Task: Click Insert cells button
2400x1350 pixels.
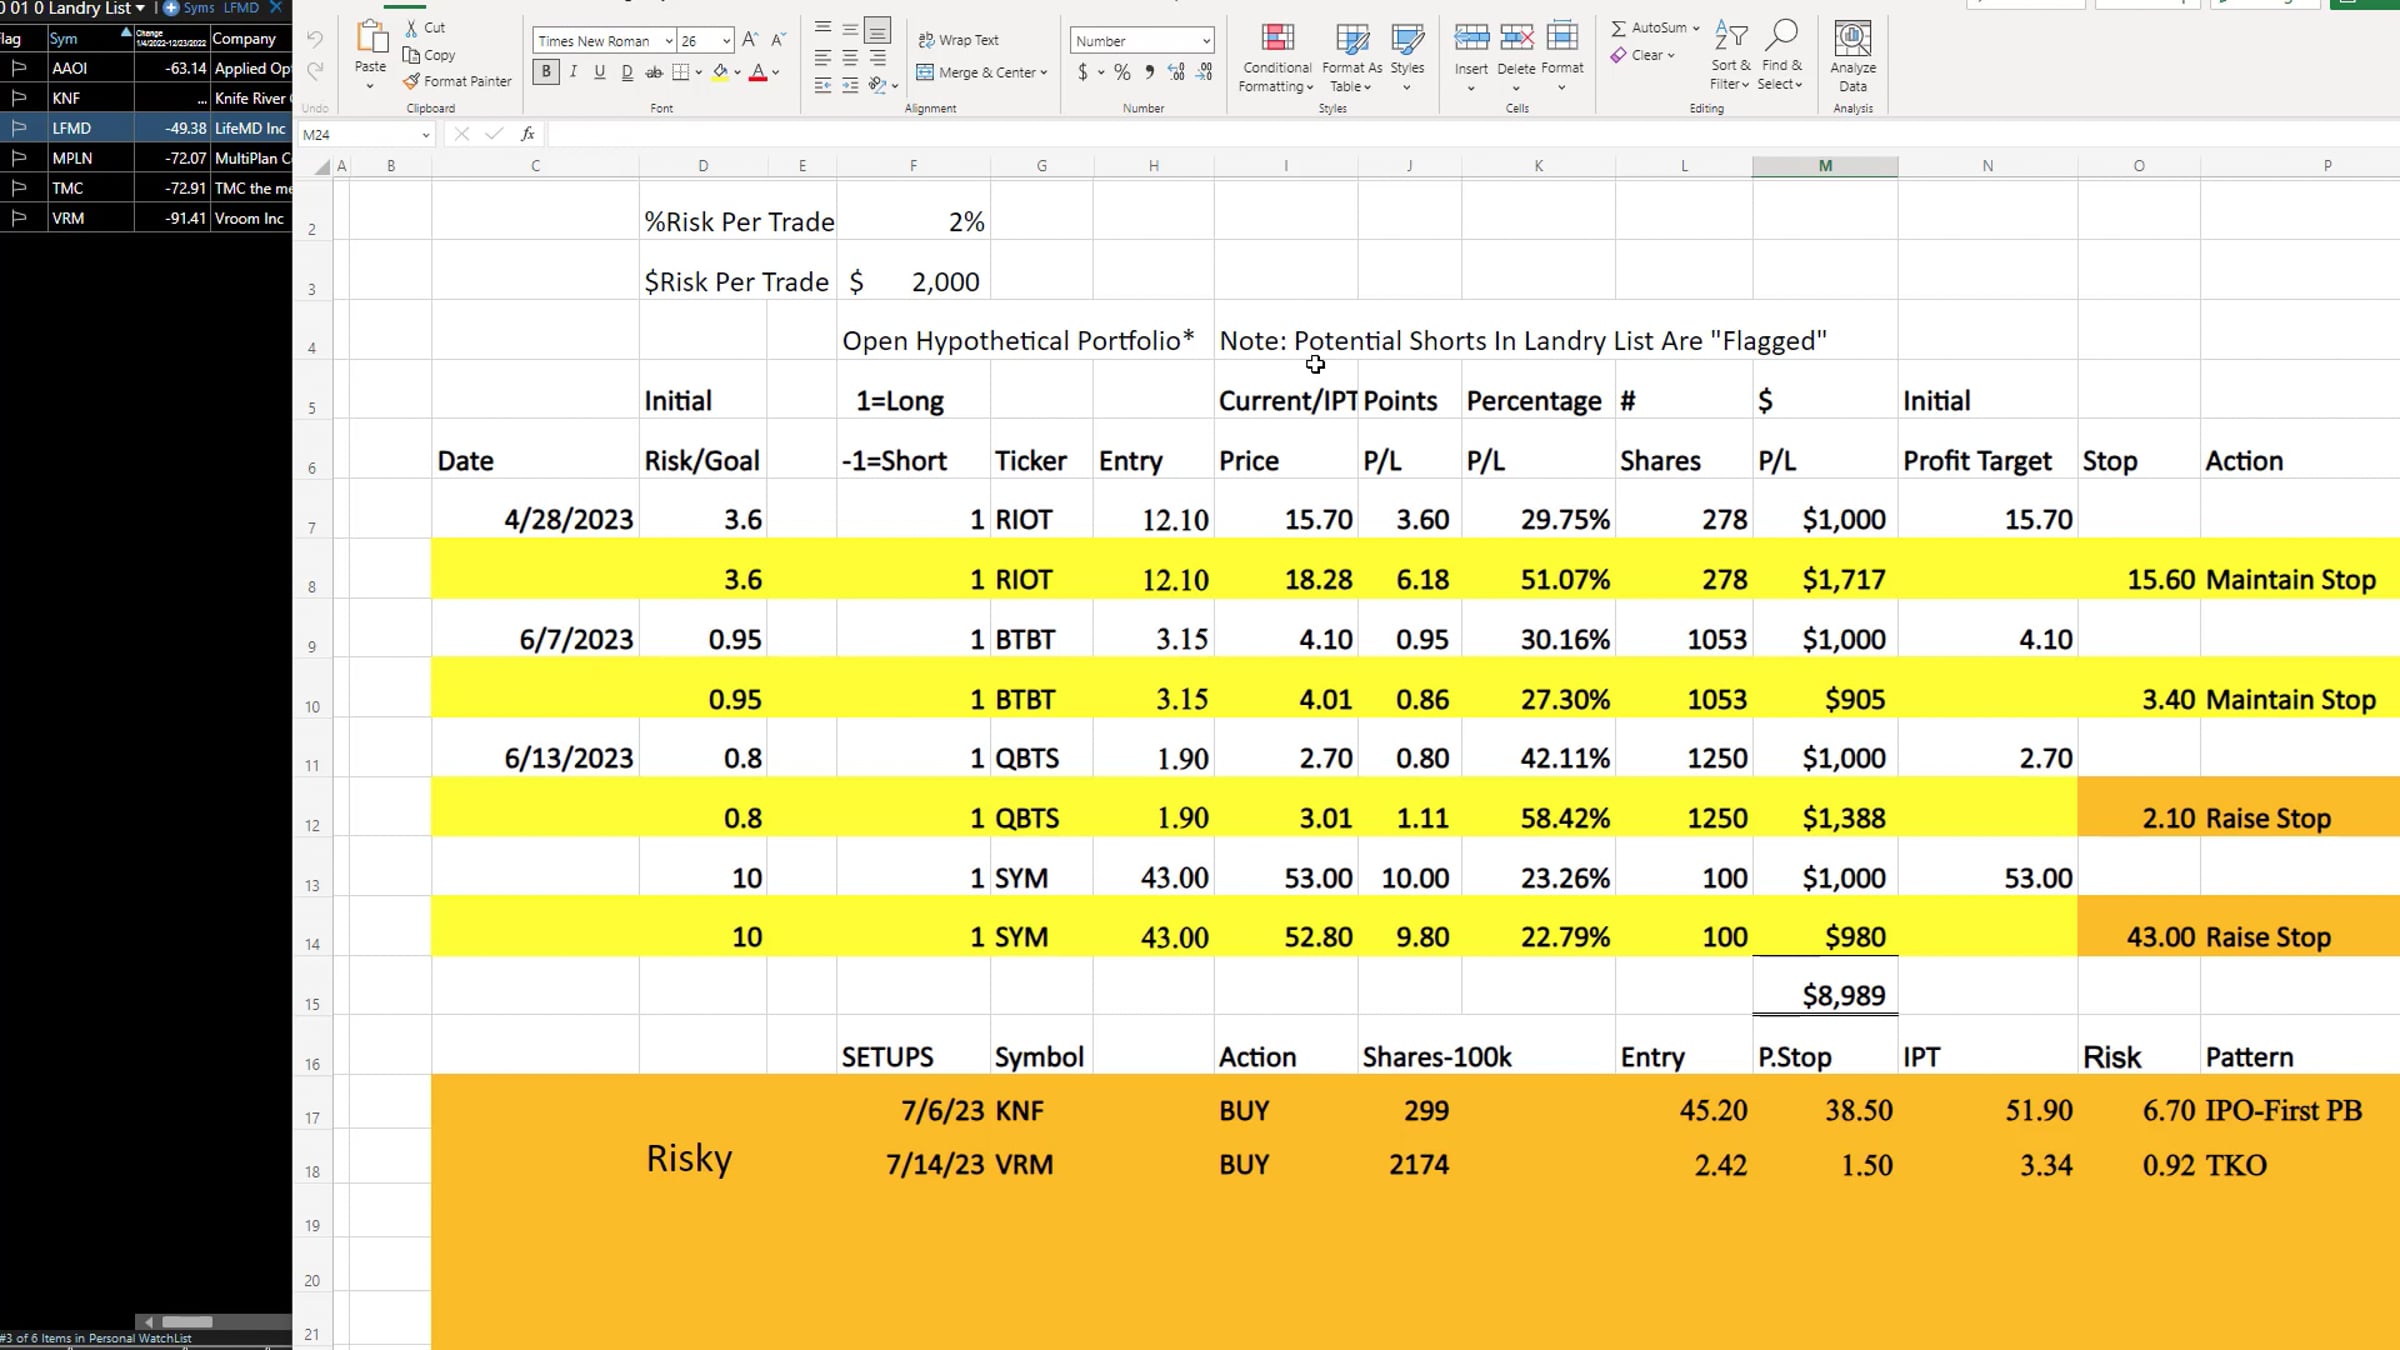Action: click(x=1471, y=58)
